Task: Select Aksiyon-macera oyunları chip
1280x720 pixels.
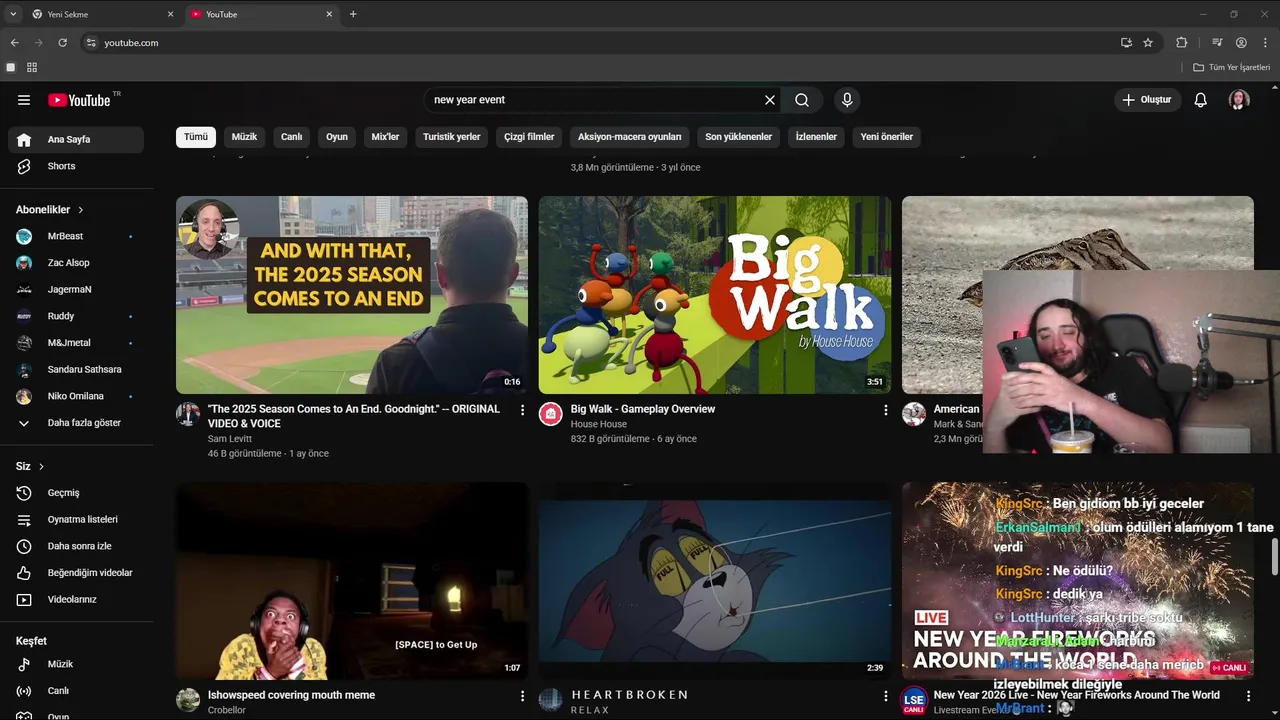Action: tap(629, 137)
